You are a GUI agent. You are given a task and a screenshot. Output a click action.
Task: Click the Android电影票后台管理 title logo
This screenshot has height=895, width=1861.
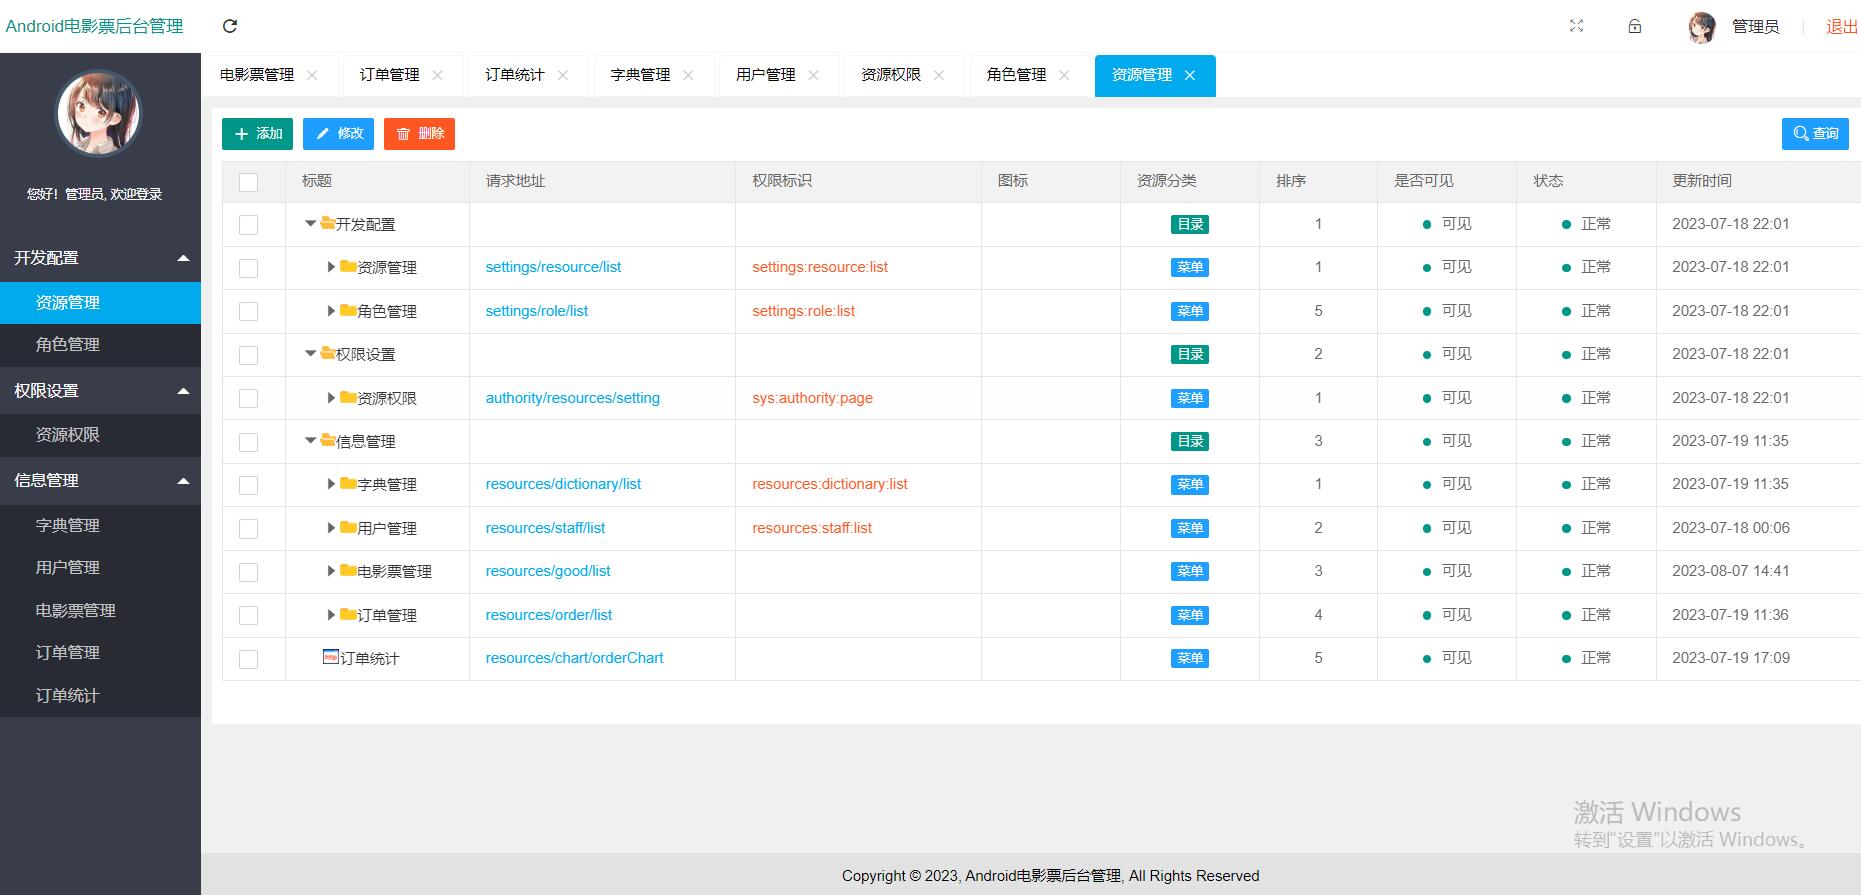(94, 26)
